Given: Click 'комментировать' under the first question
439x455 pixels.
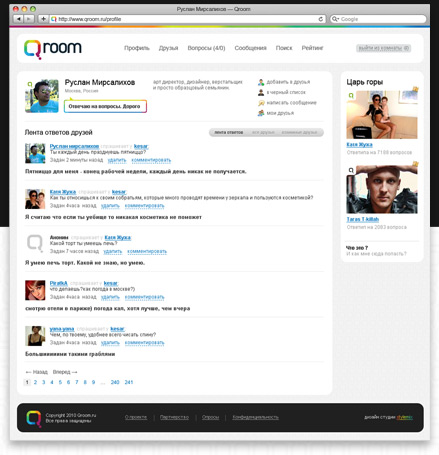Looking at the screenshot, I should pyautogui.click(x=151, y=160).
